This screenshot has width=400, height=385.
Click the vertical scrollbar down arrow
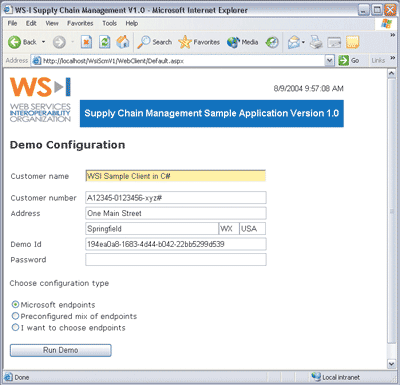click(x=392, y=364)
